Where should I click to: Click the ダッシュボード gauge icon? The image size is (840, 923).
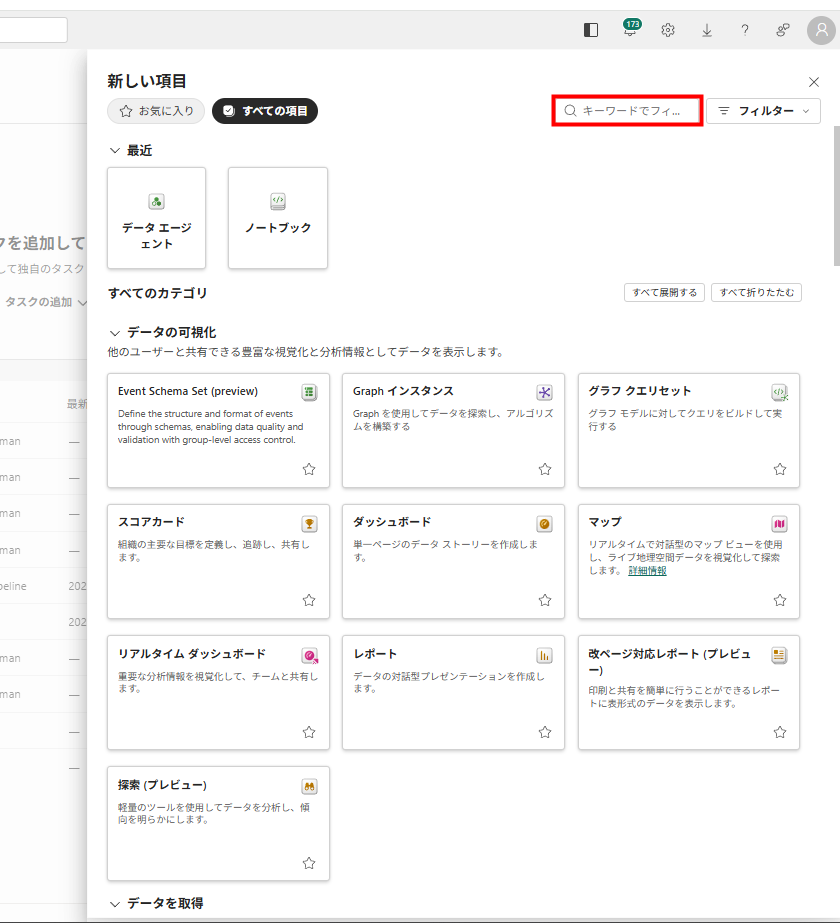tap(544, 523)
